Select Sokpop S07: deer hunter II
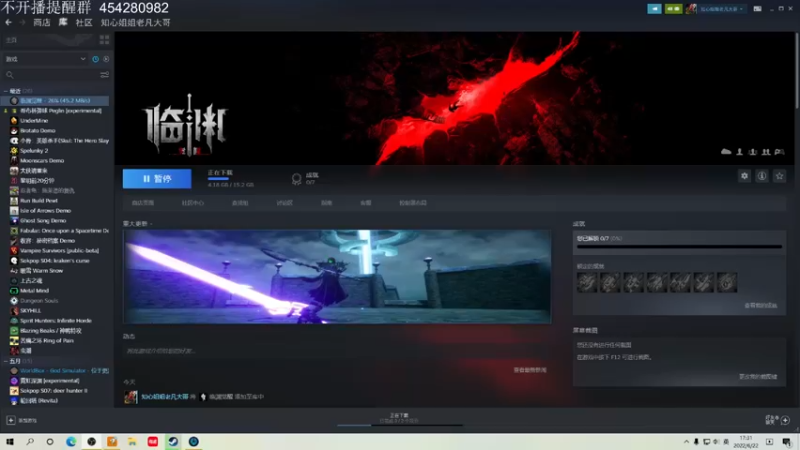 (x=55, y=391)
